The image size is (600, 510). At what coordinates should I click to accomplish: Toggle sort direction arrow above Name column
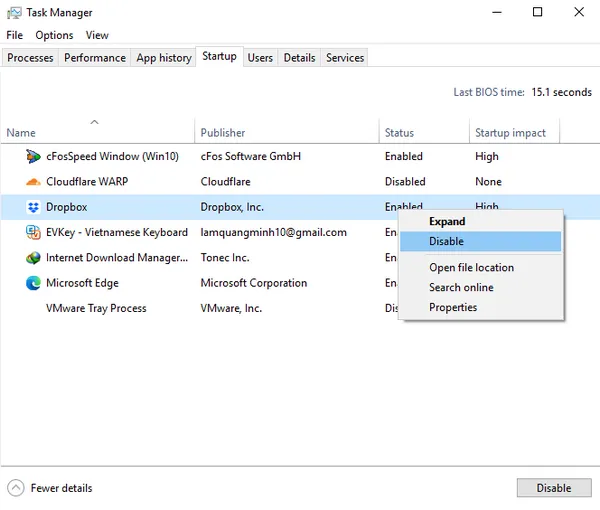pos(94,122)
